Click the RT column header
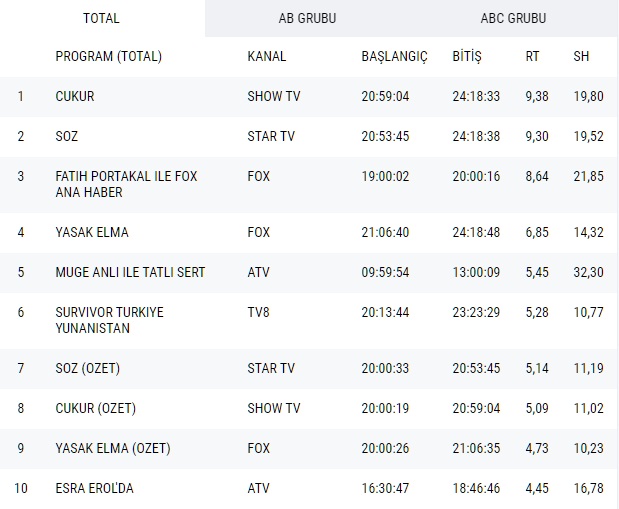619x509 pixels. (x=532, y=56)
